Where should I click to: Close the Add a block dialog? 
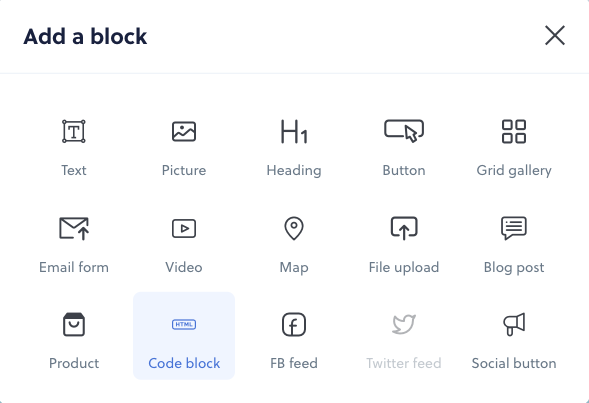coord(555,35)
